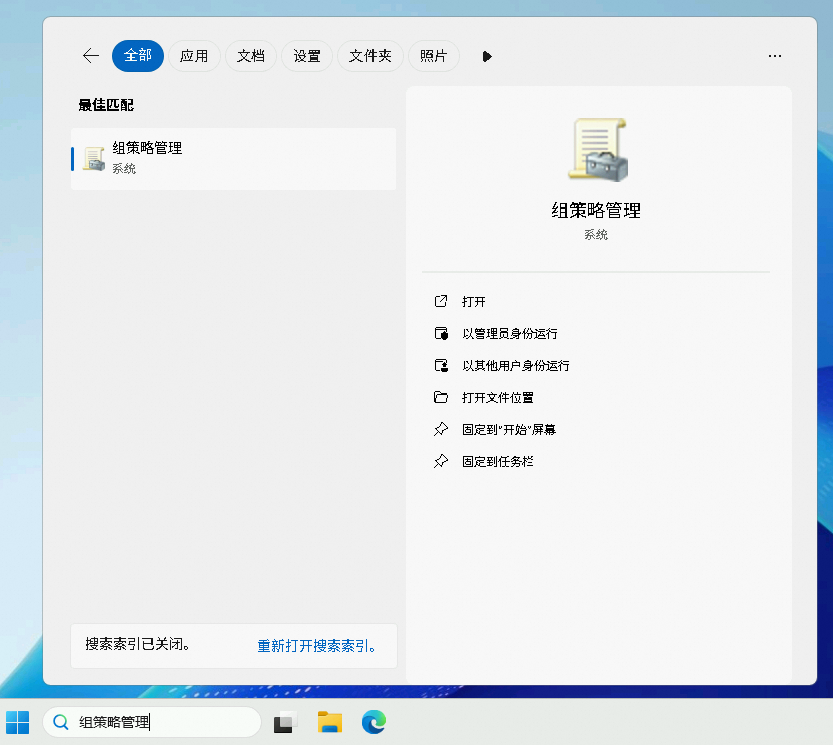Click the 重新打开搜索索引 link
This screenshot has width=833, height=745.
pos(317,646)
